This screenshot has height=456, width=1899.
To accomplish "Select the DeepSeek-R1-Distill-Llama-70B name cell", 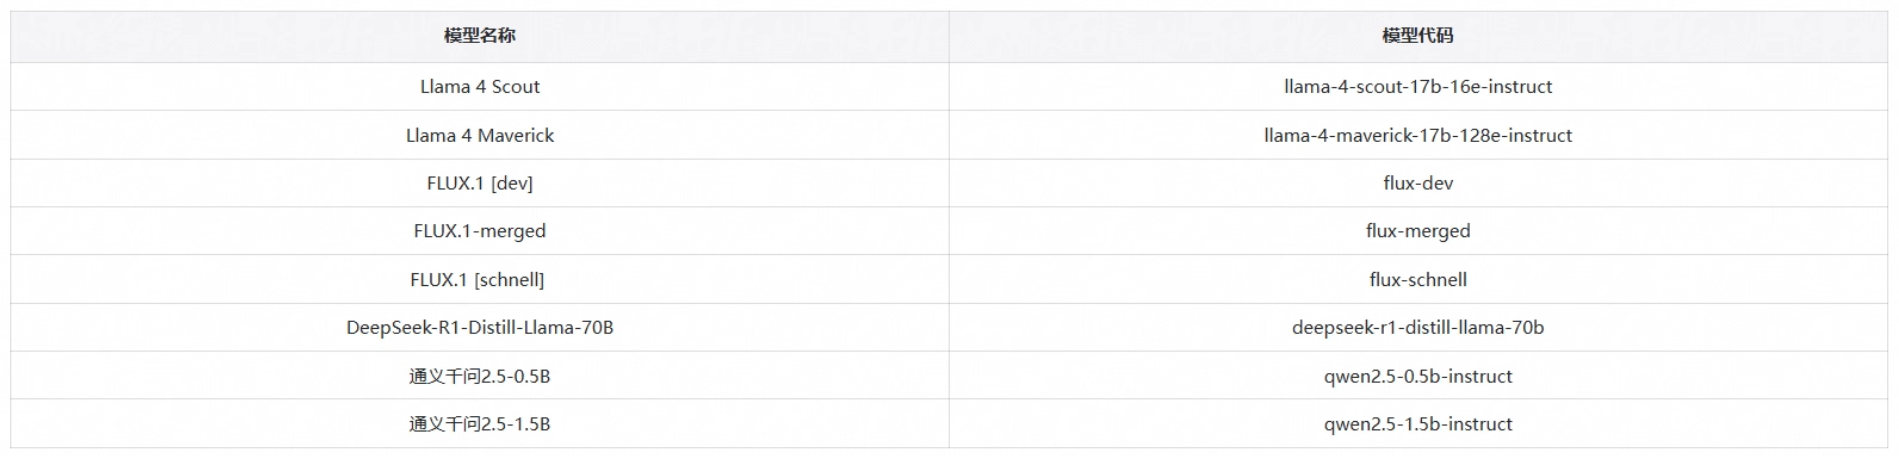I will click(480, 328).
